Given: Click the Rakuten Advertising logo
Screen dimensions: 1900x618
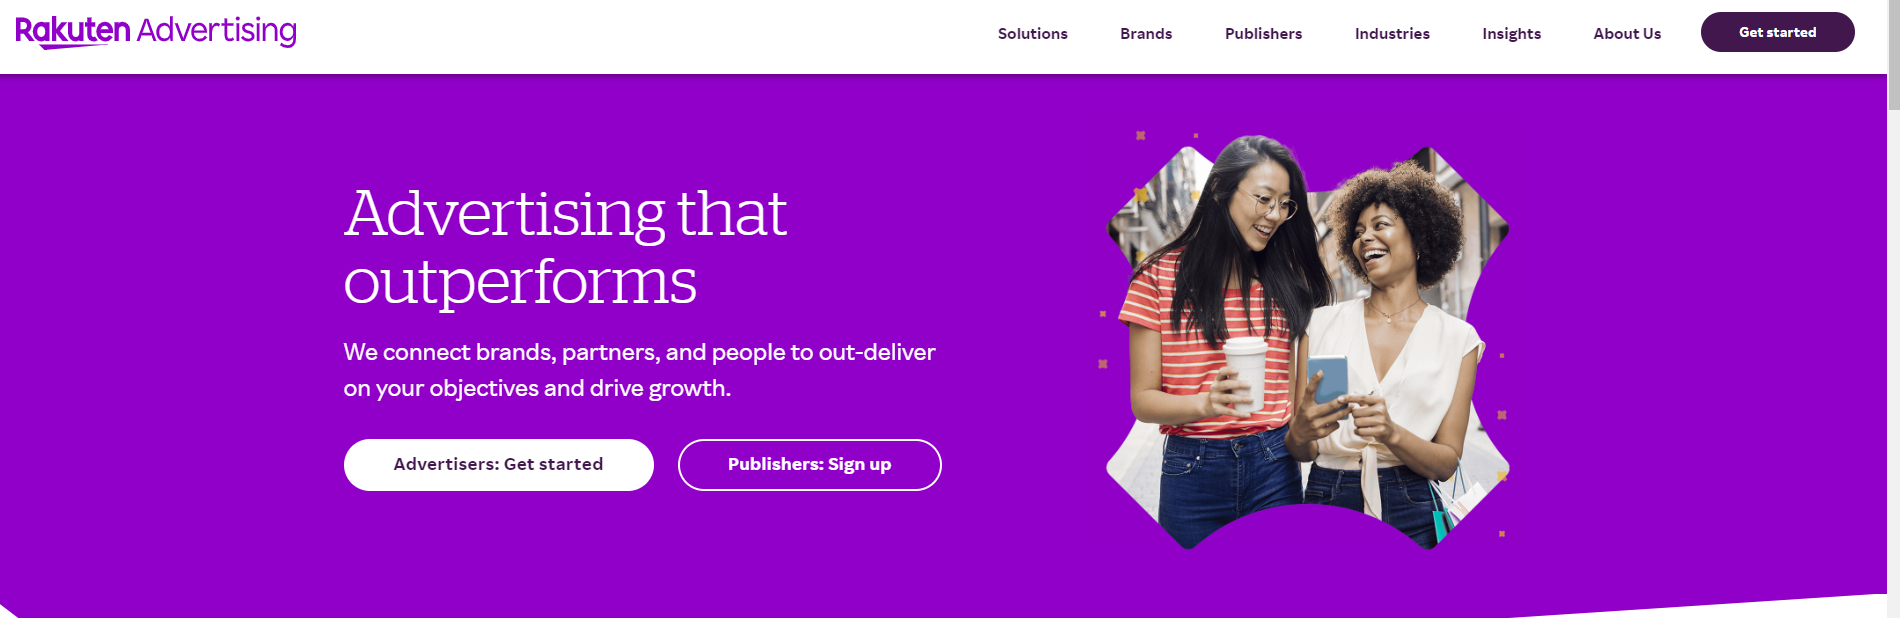Looking at the screenshot, I should tap(156, 32).
